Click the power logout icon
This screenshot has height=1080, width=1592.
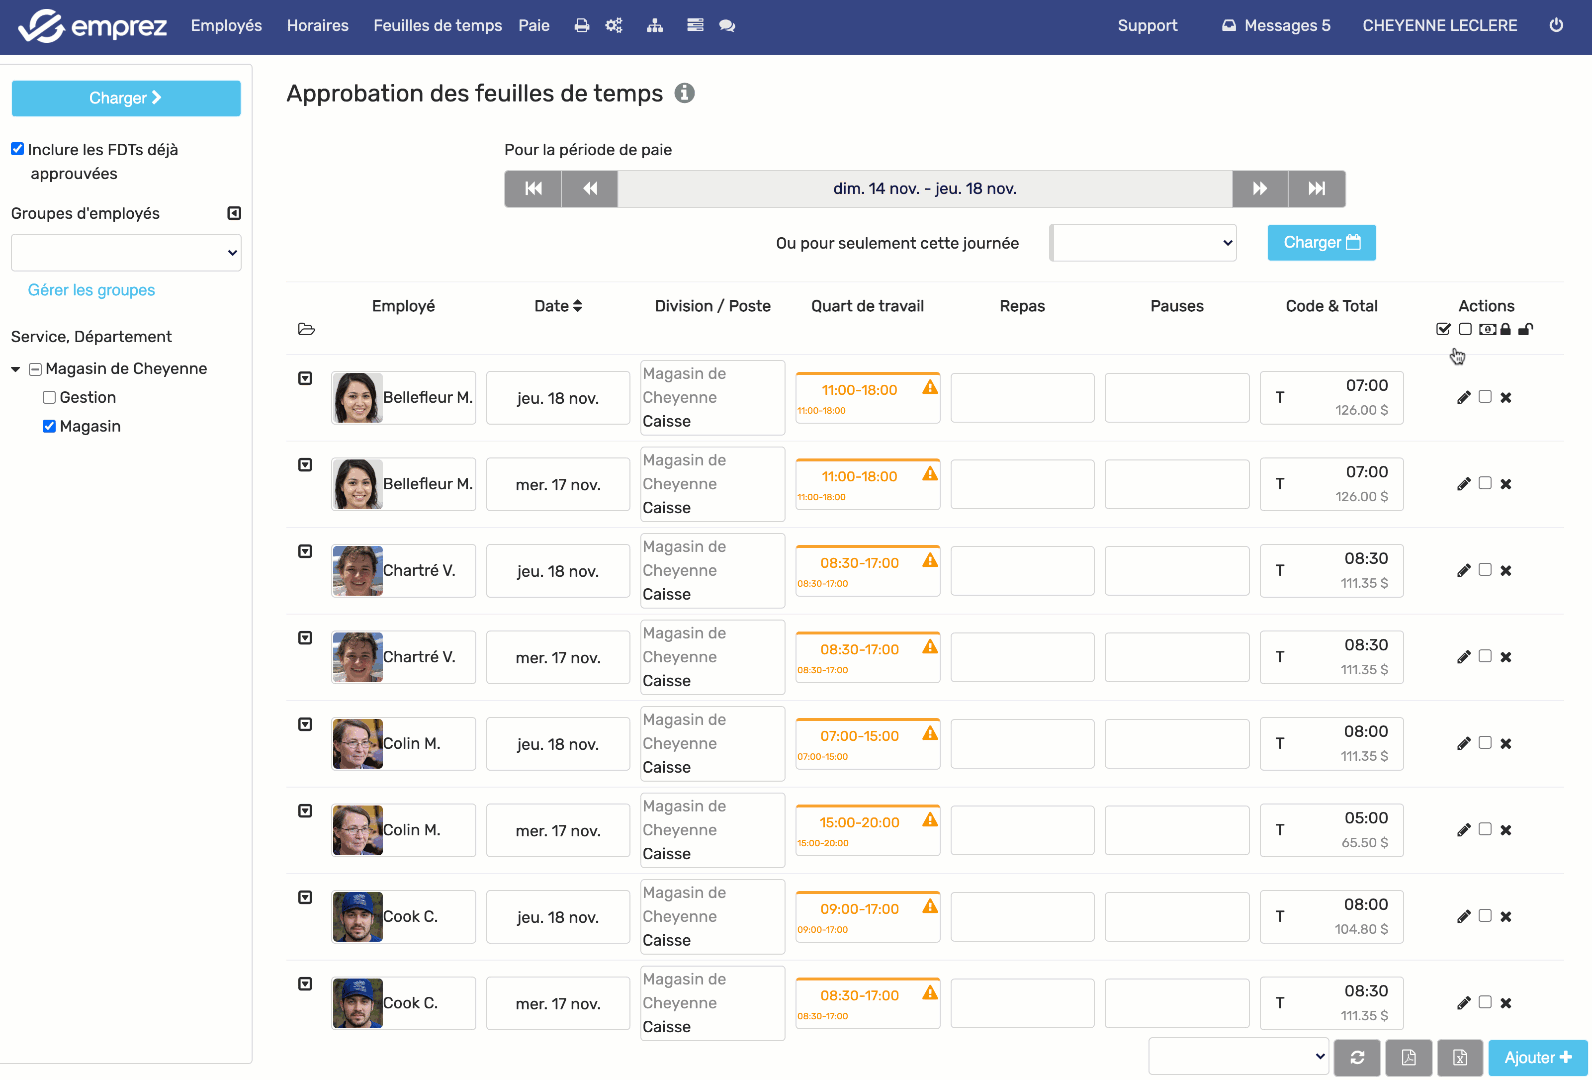pos(1556,26)
